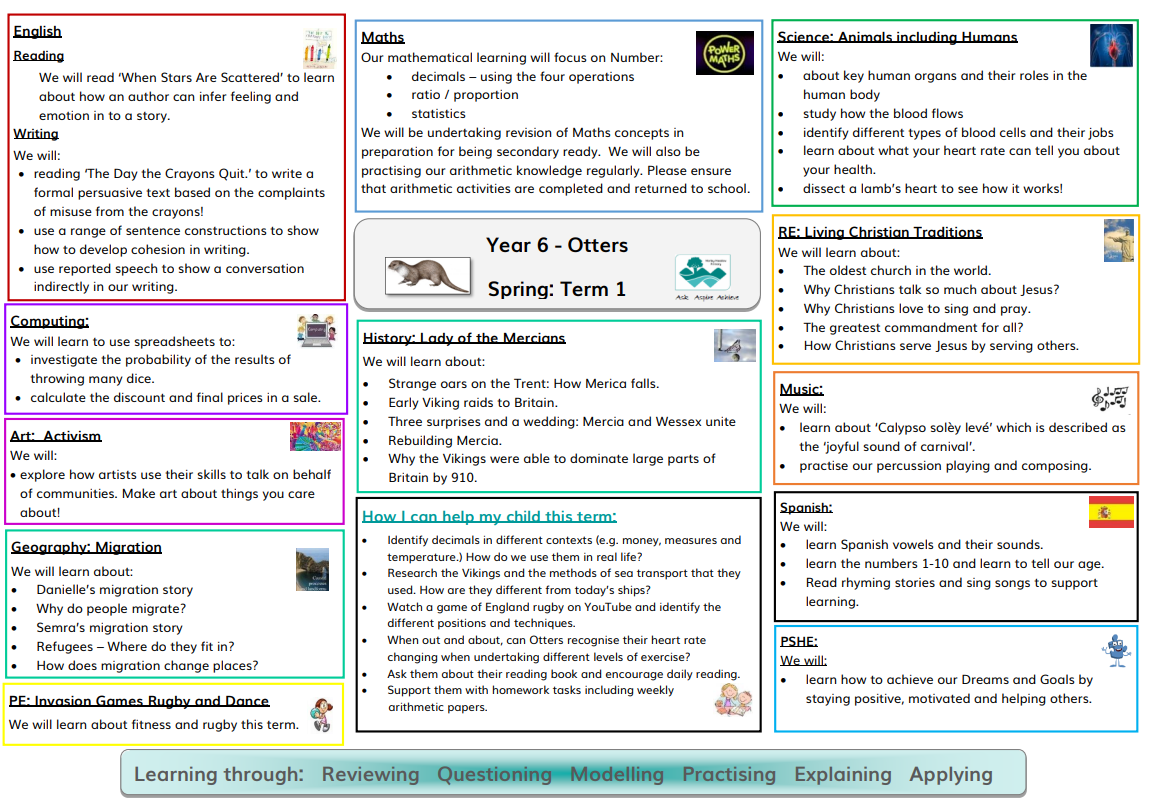1165x799 pixels.
Task: Select the Spanish flag icon
Action: pos(1111,512)
